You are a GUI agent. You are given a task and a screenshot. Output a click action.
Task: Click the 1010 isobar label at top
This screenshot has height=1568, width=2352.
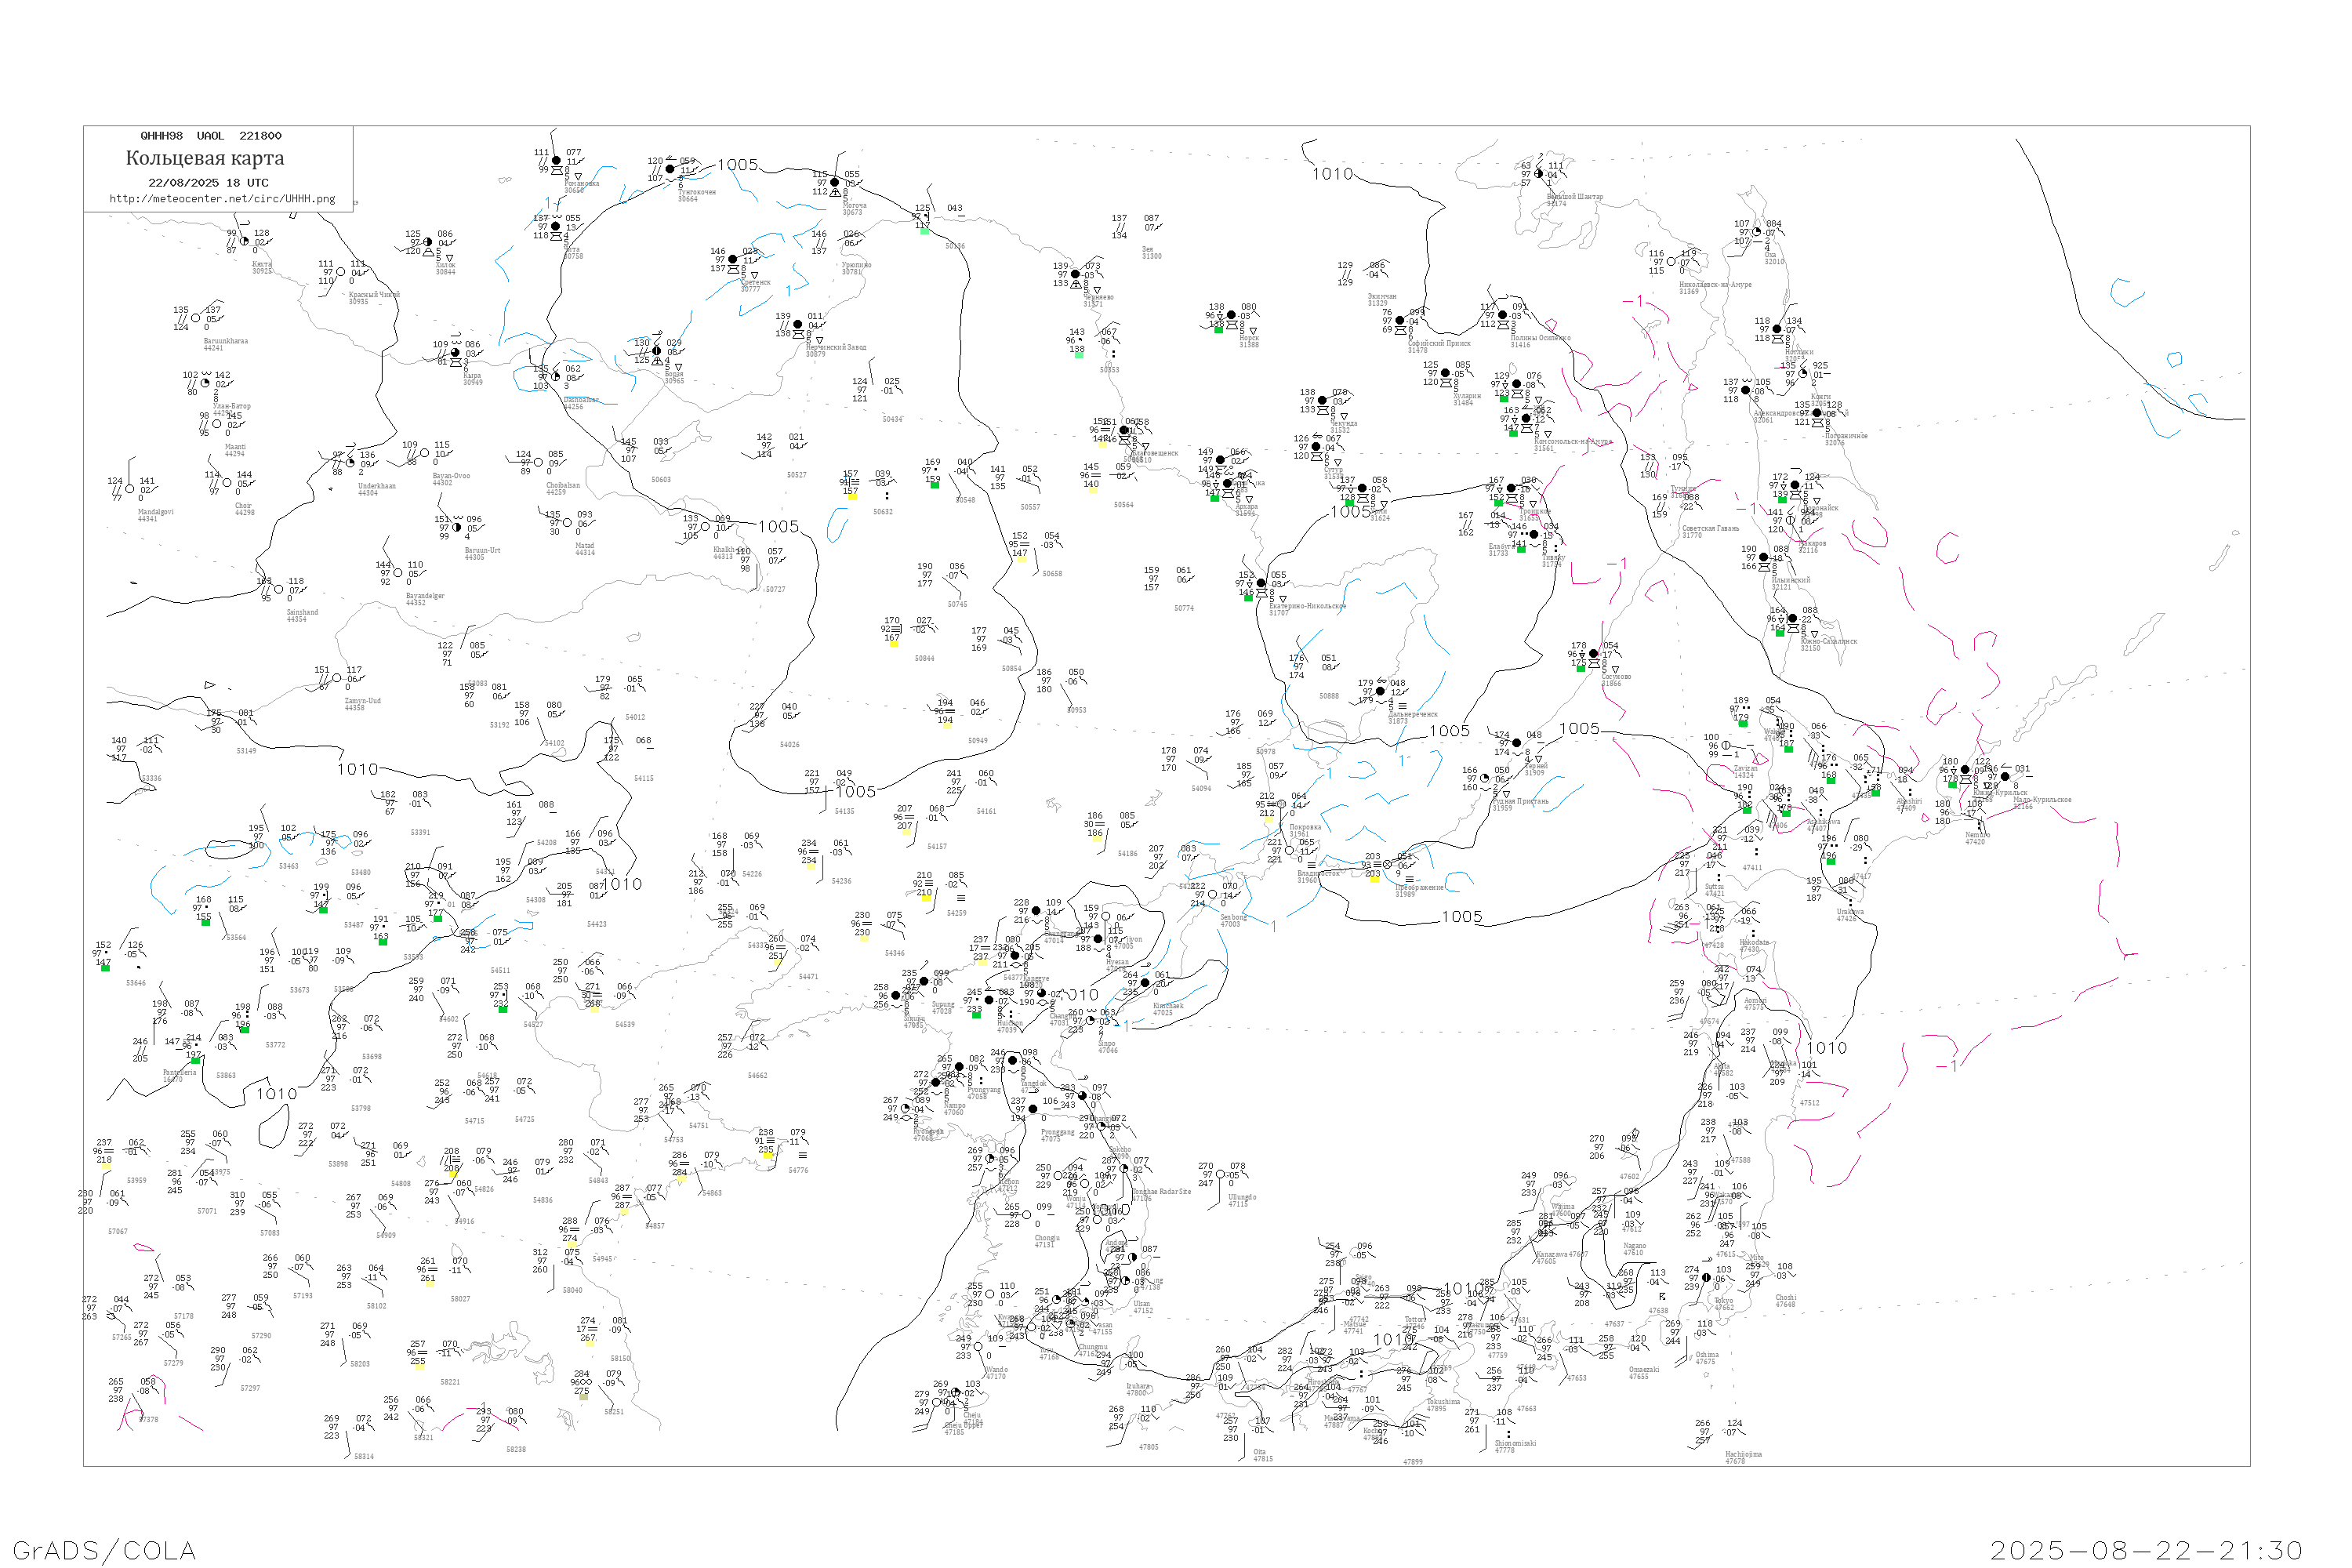[1332, 174]
